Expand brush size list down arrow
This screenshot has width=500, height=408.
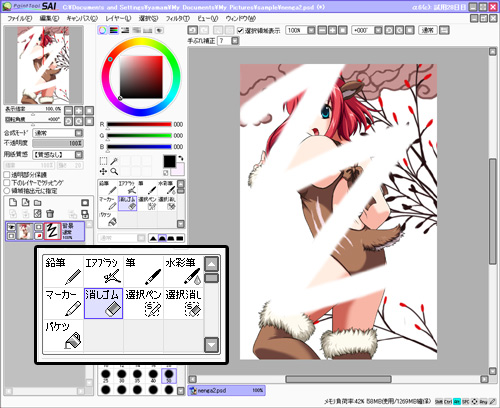(181, 391)
